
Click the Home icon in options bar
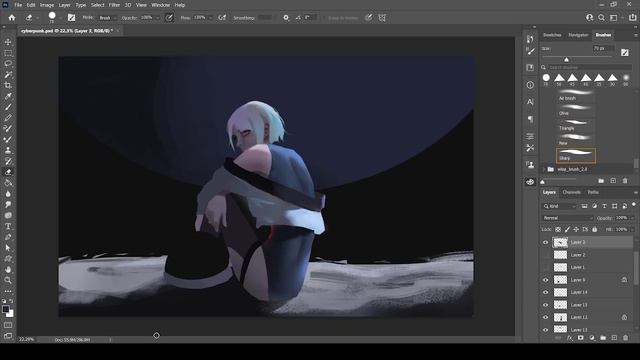pyautogui.click(x=12, y=18)
